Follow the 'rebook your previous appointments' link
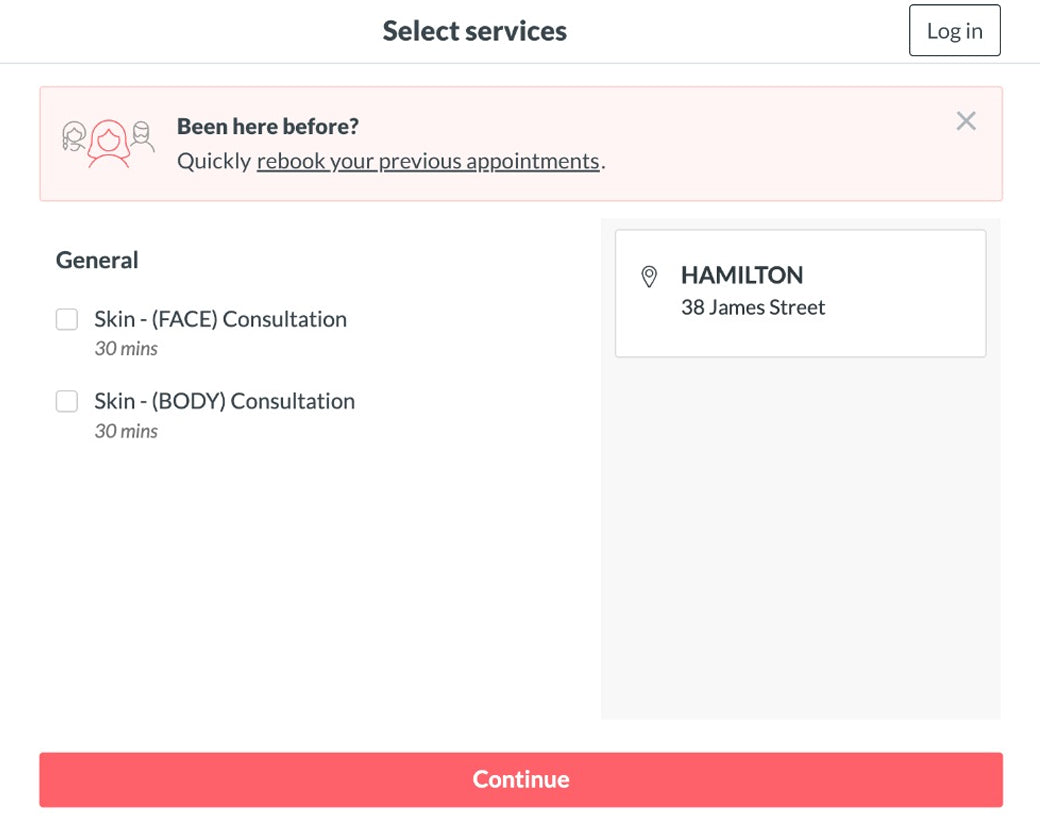Screen dimensions: 1040x824 [x=428, y=162]
